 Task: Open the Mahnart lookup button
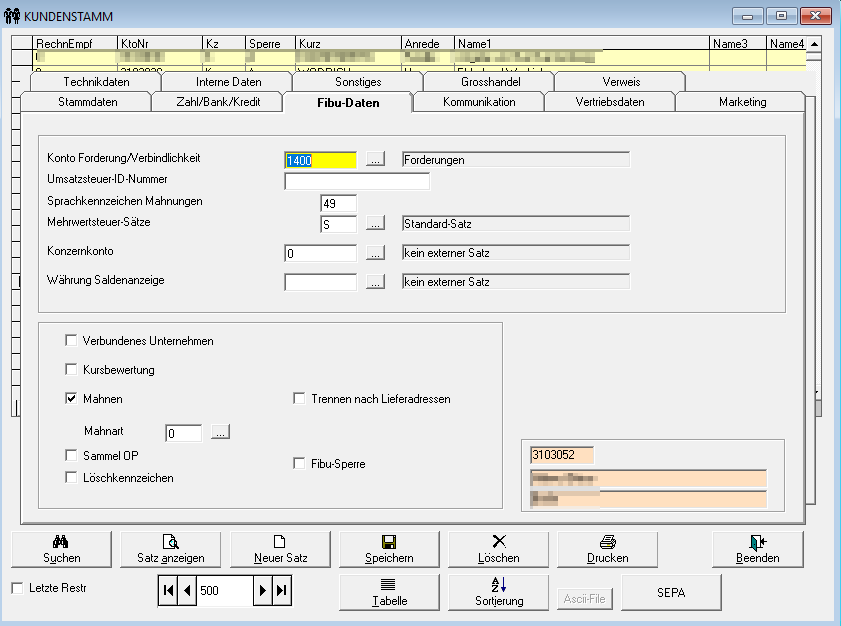coord(220,432)
